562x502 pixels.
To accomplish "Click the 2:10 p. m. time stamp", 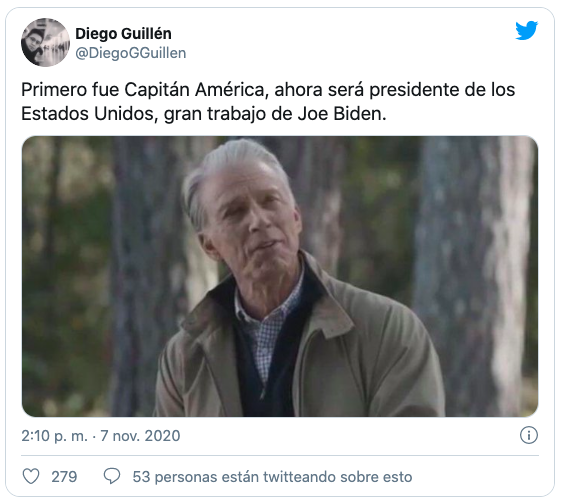I will [54, 436].
